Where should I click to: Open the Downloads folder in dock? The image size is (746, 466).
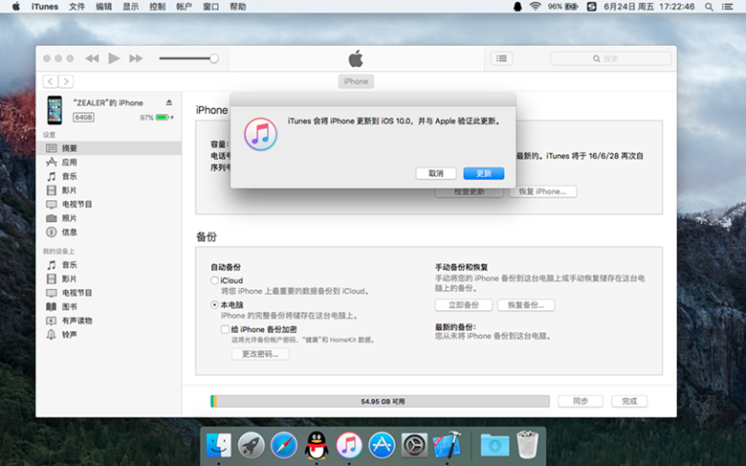(x=494, y=445)
